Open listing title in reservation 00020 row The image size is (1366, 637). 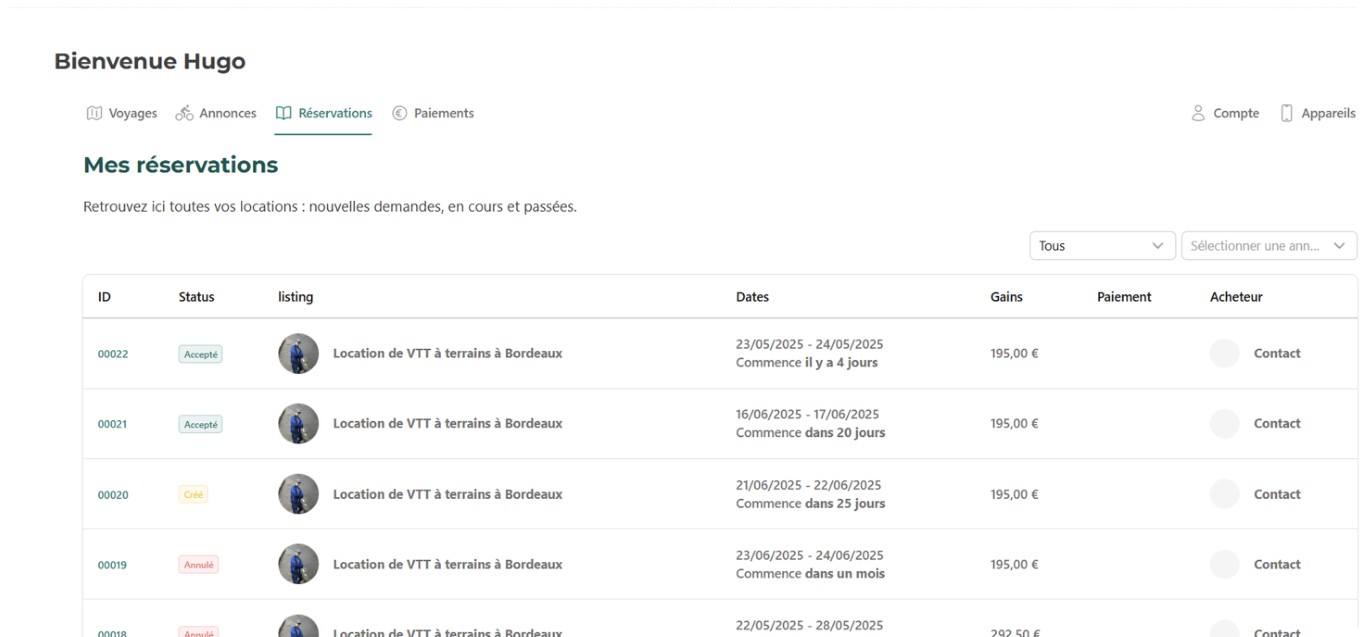coord(447,495)
